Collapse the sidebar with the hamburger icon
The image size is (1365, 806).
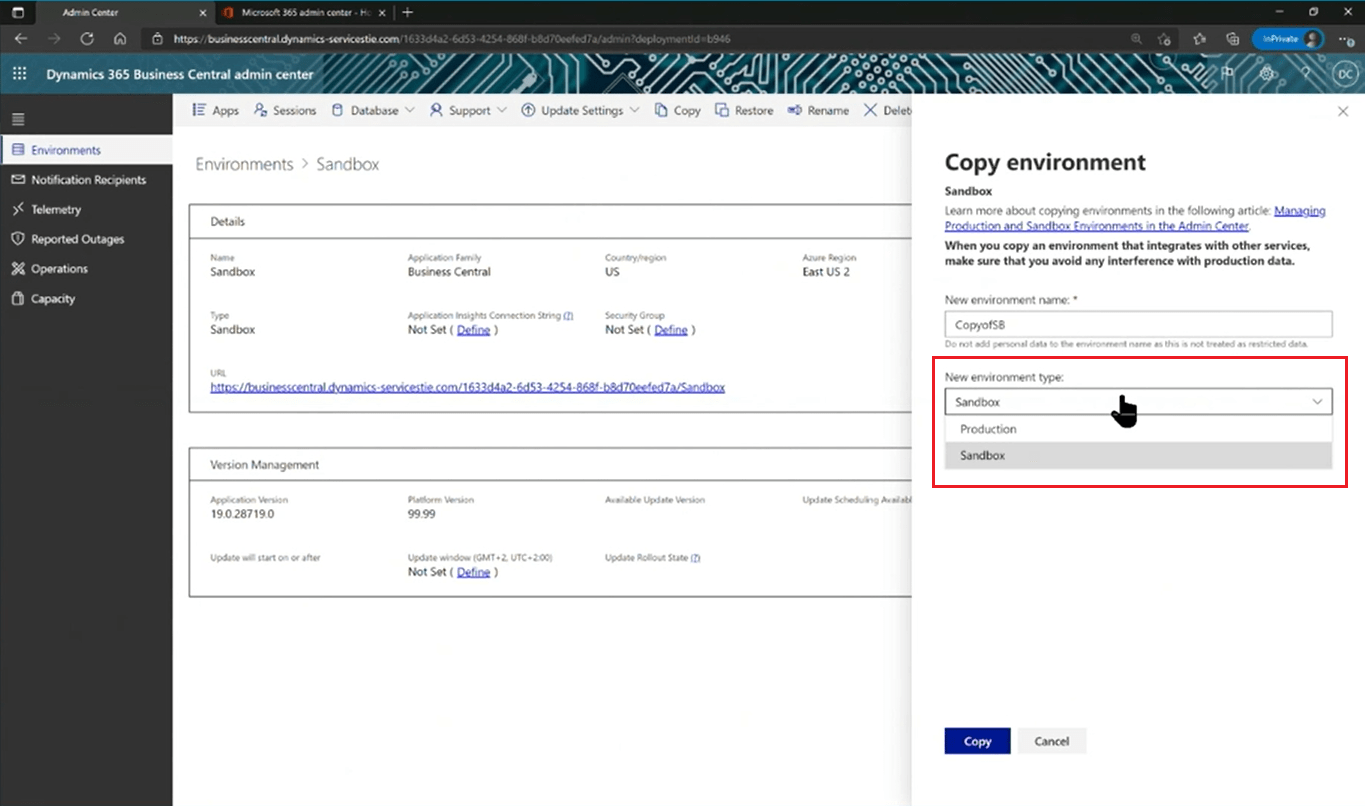point(17,118)
